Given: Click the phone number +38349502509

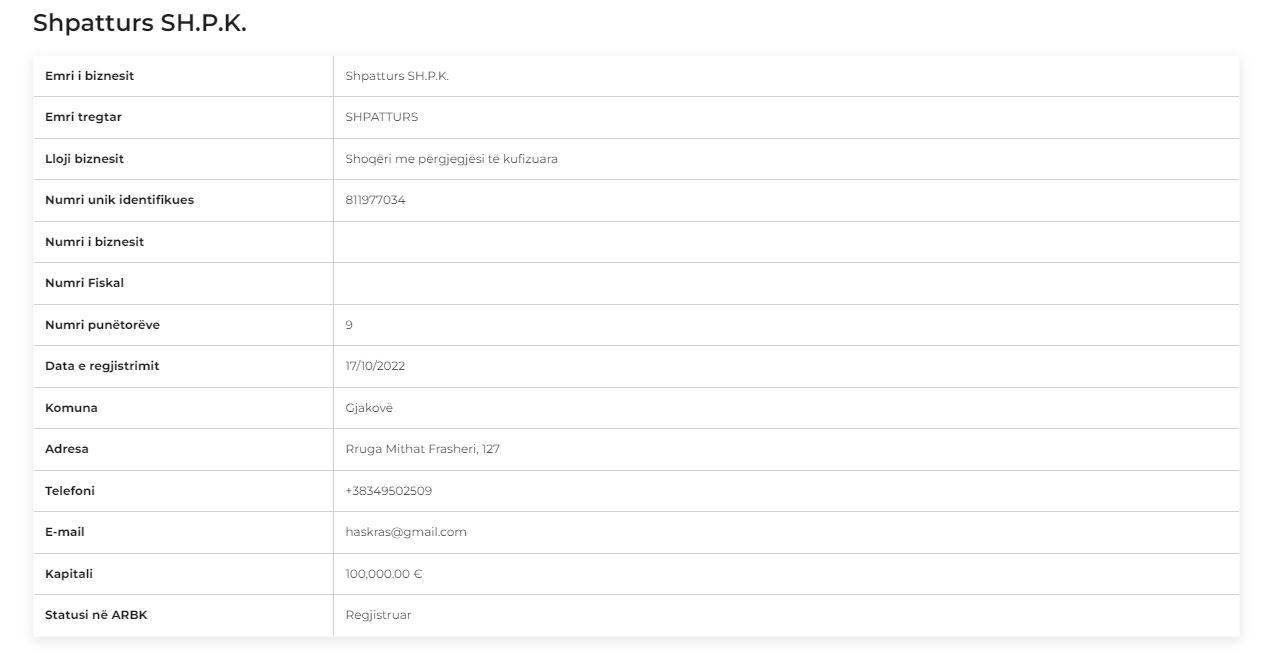Looking at the screenshot, I should (x=389, y=491).
